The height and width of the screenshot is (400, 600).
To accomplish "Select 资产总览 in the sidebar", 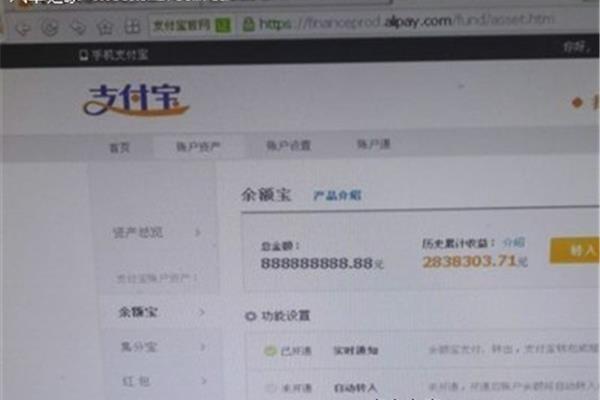I will coord(138,232).
